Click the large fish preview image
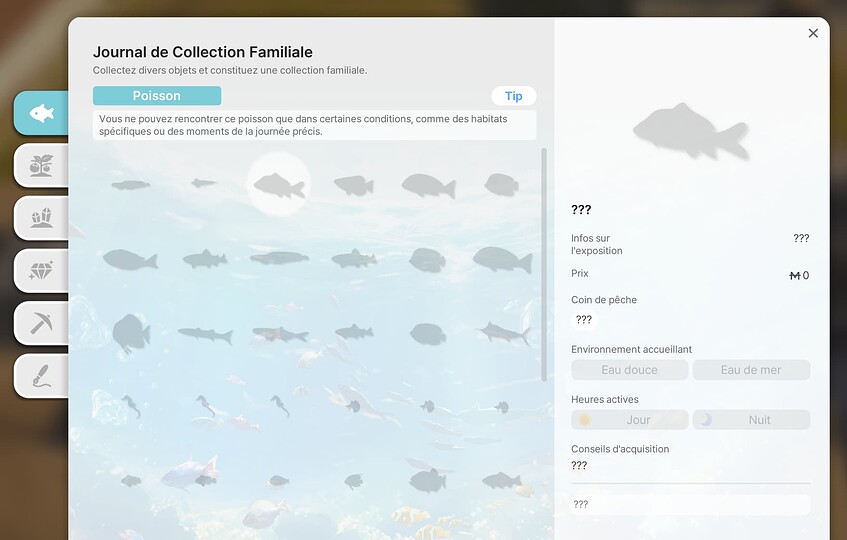Viewport: 847px width, 540px height. (x=691, y=130)
